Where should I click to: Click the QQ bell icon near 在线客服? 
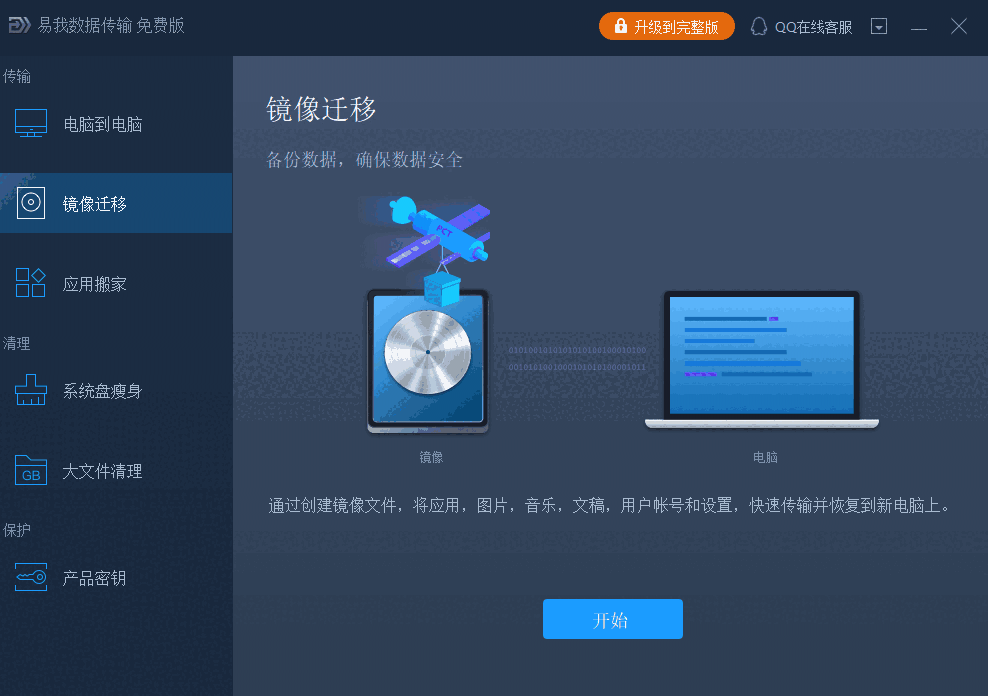point(760,26)
